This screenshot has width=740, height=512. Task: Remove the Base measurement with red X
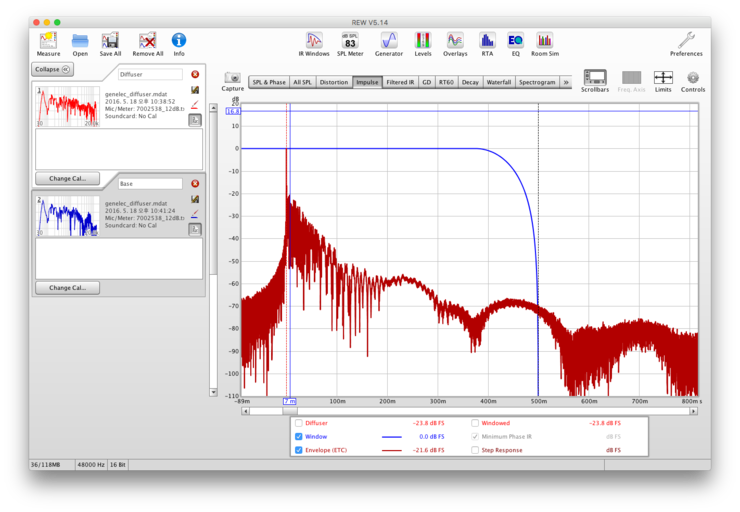(195, 184)
